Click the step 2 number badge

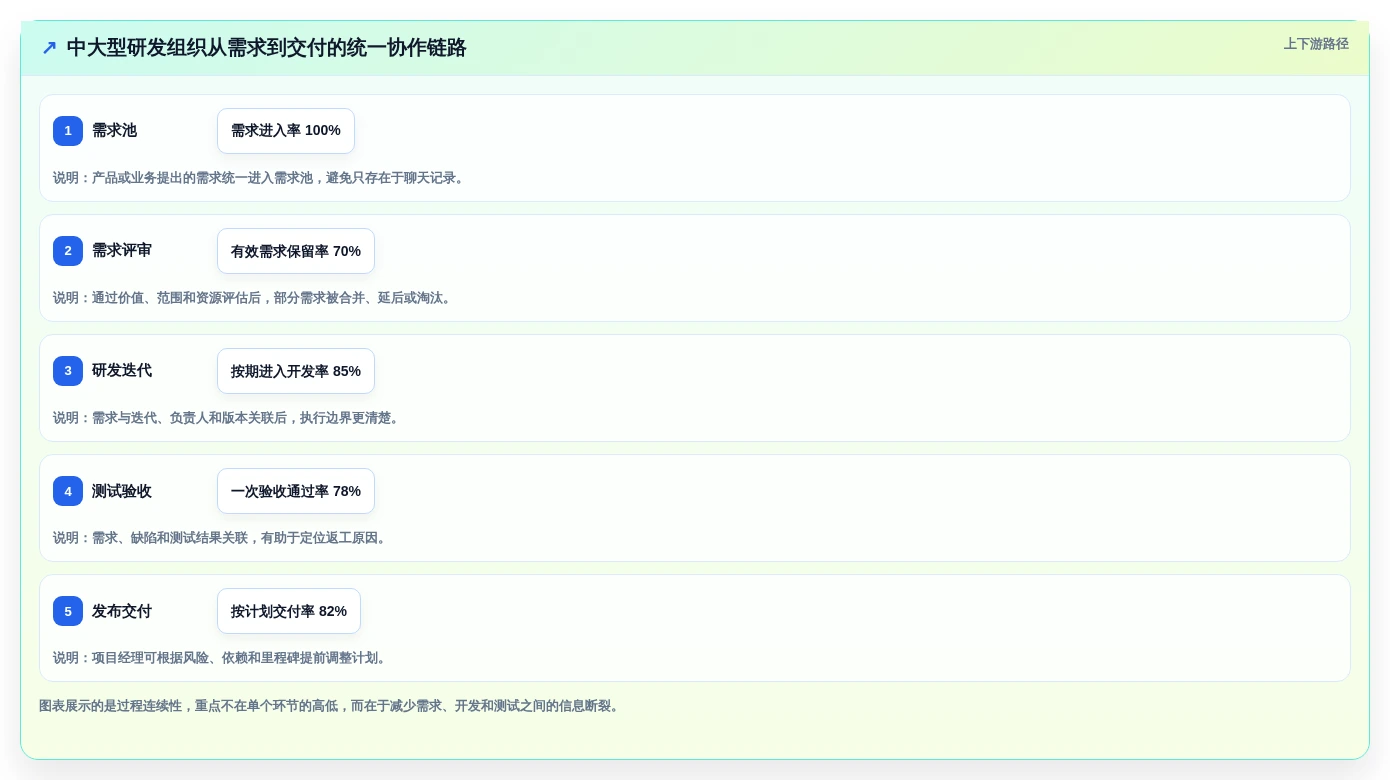(68, 251)
